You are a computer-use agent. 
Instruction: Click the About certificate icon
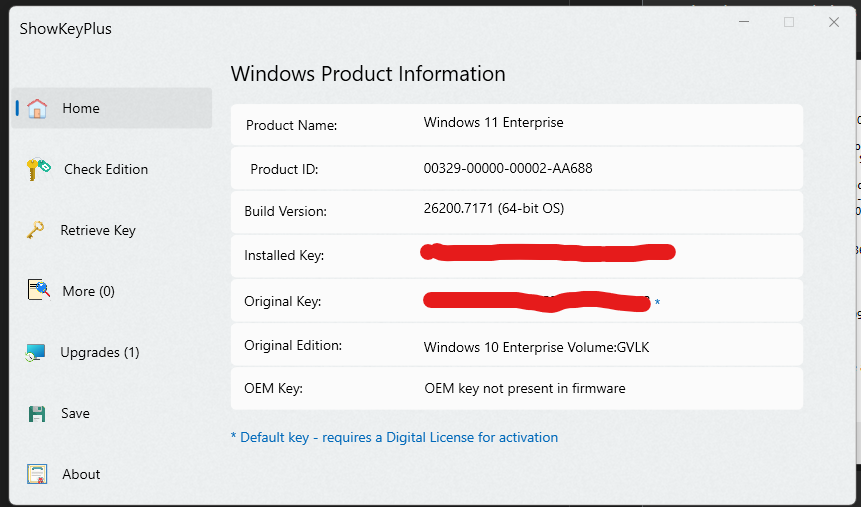[37, 474]
